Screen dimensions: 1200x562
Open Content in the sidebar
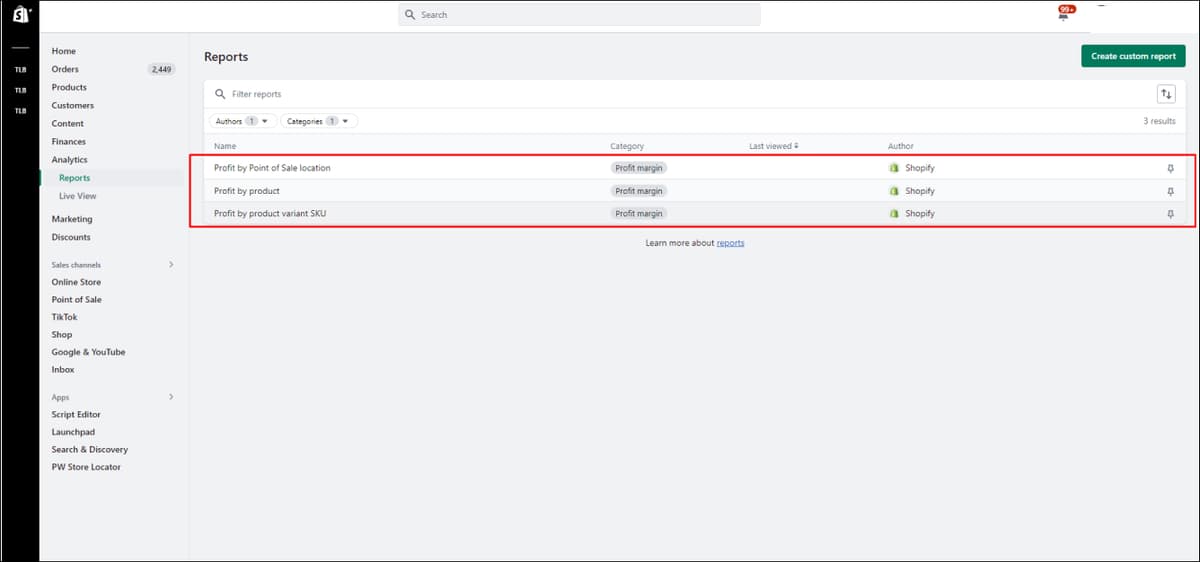point(68,123)
